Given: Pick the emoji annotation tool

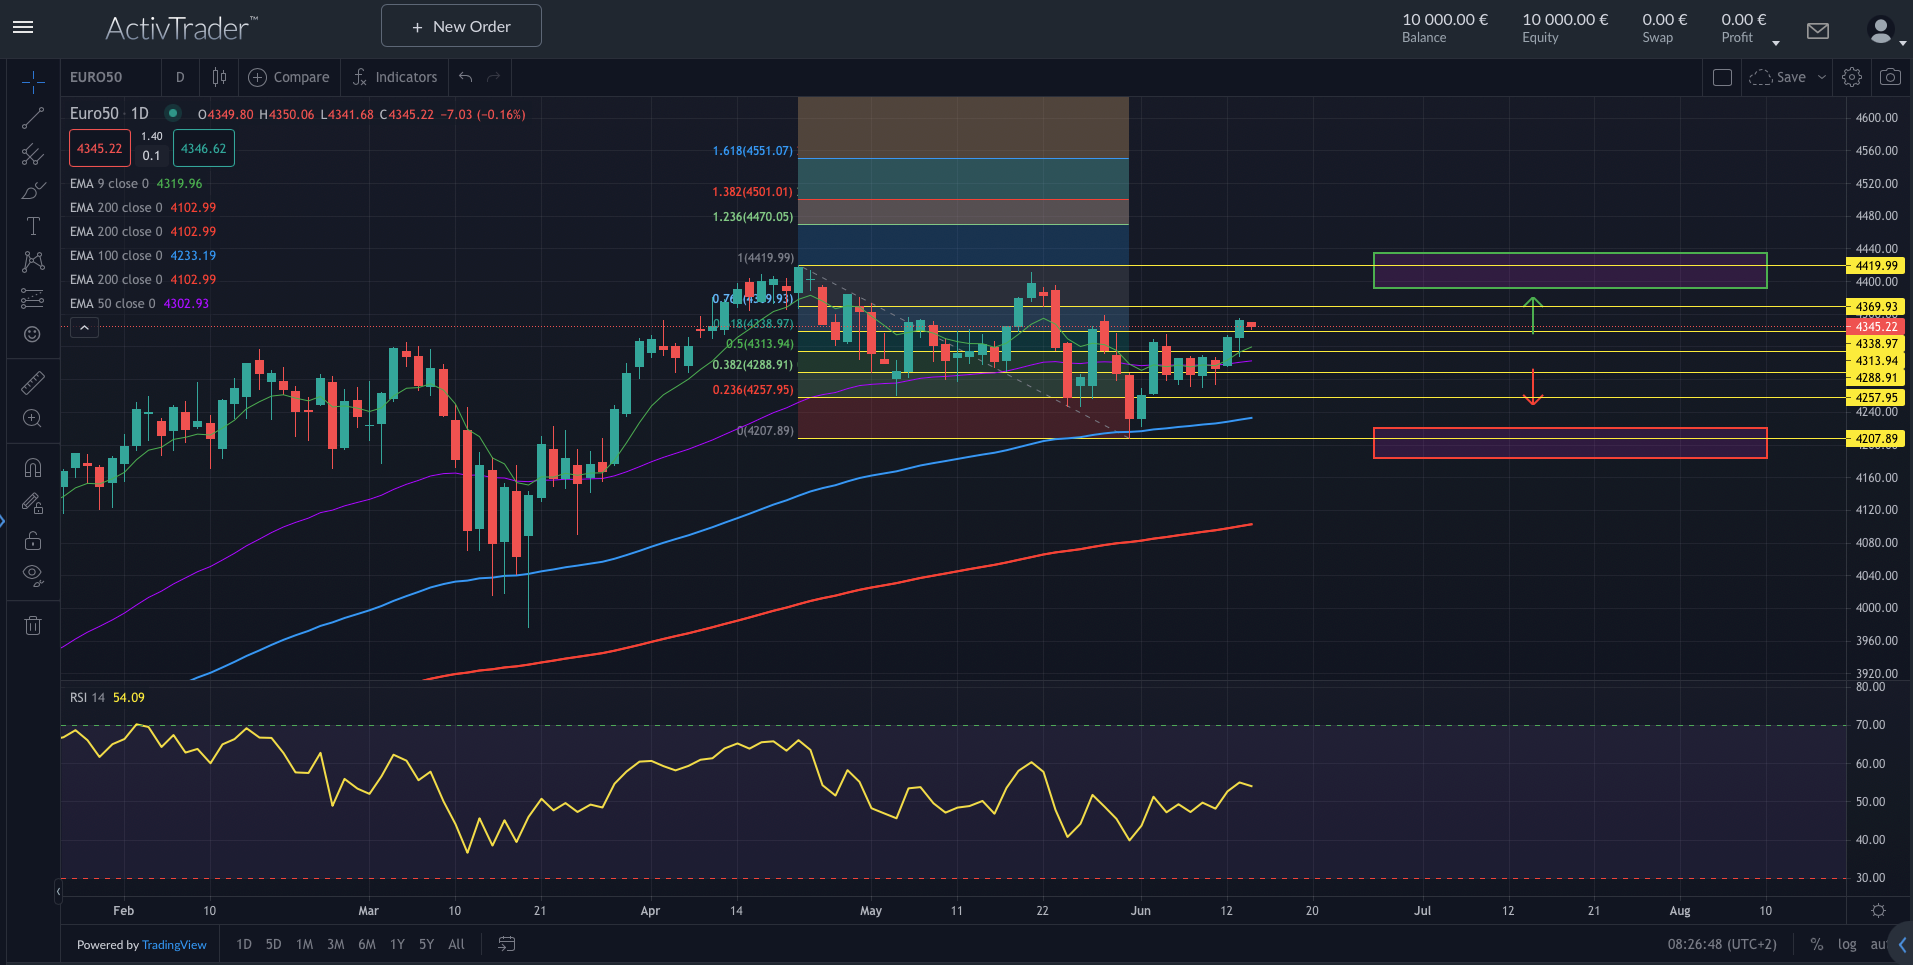Looking at the screenshot, I should point(33,334).
